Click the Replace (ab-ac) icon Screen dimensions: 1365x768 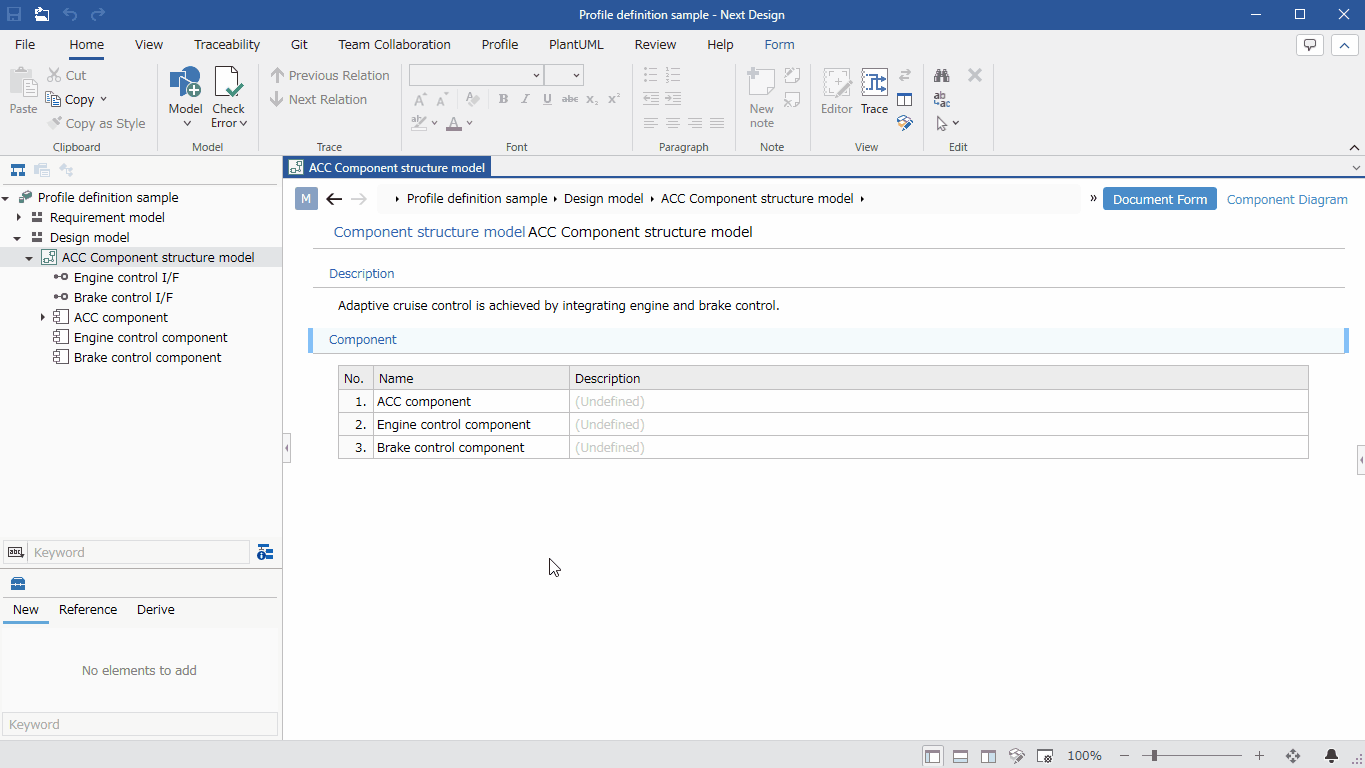(941, 99)
